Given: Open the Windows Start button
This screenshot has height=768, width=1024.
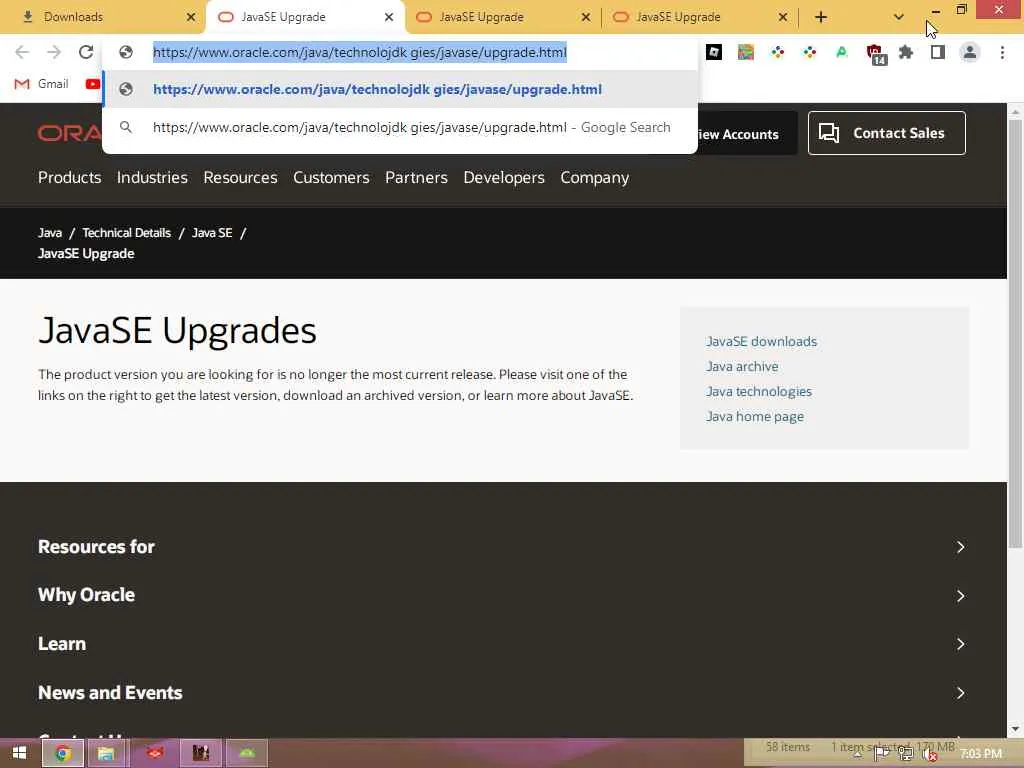Looking at the screenshot, I should click(x=19, y=753).
